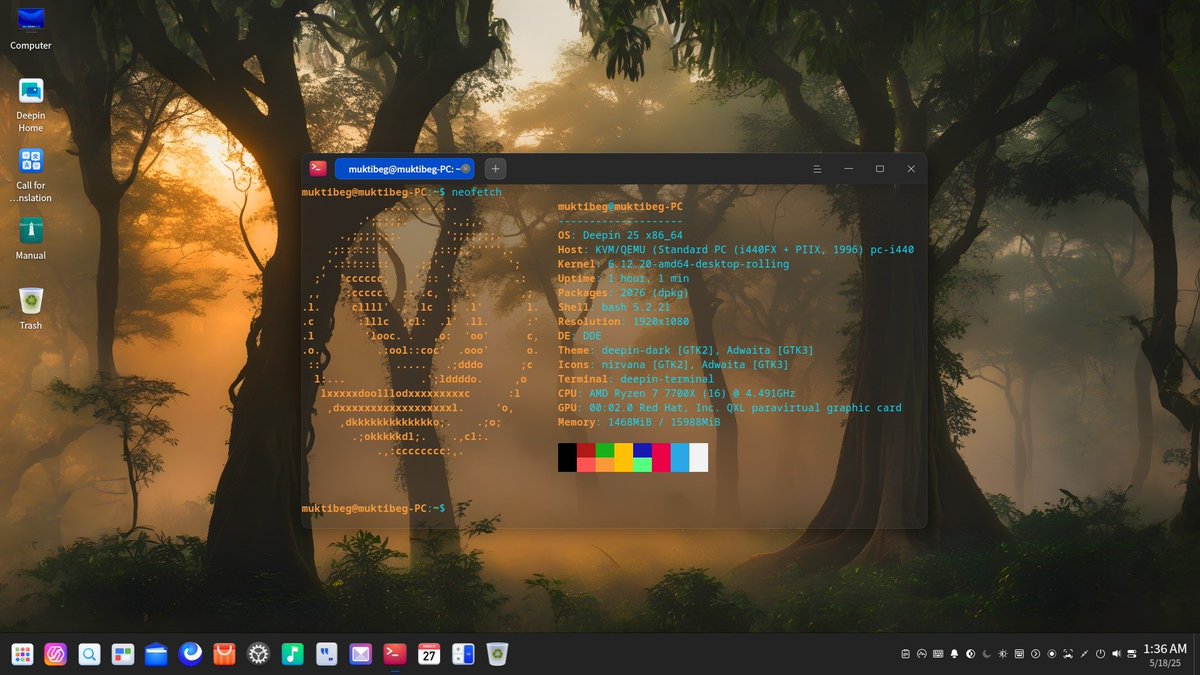
Task: Click the diagonal pen-shaped tray icon
Action: click(1084, 654)
